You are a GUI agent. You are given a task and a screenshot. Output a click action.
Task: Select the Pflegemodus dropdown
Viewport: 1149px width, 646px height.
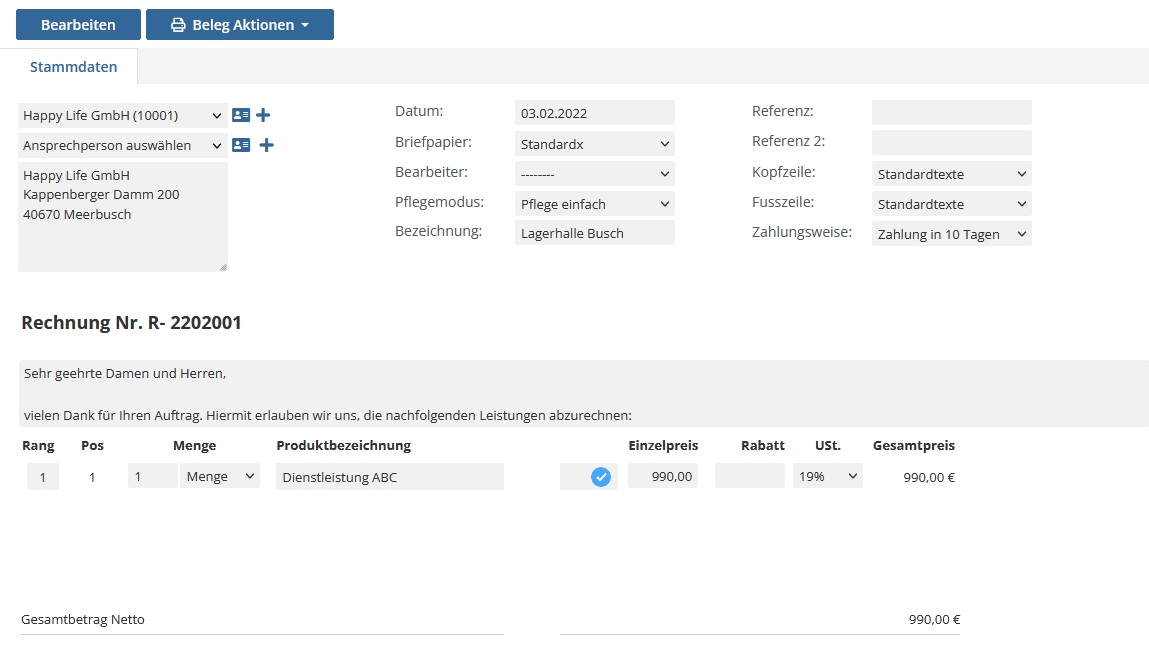[x=595, y=204]
